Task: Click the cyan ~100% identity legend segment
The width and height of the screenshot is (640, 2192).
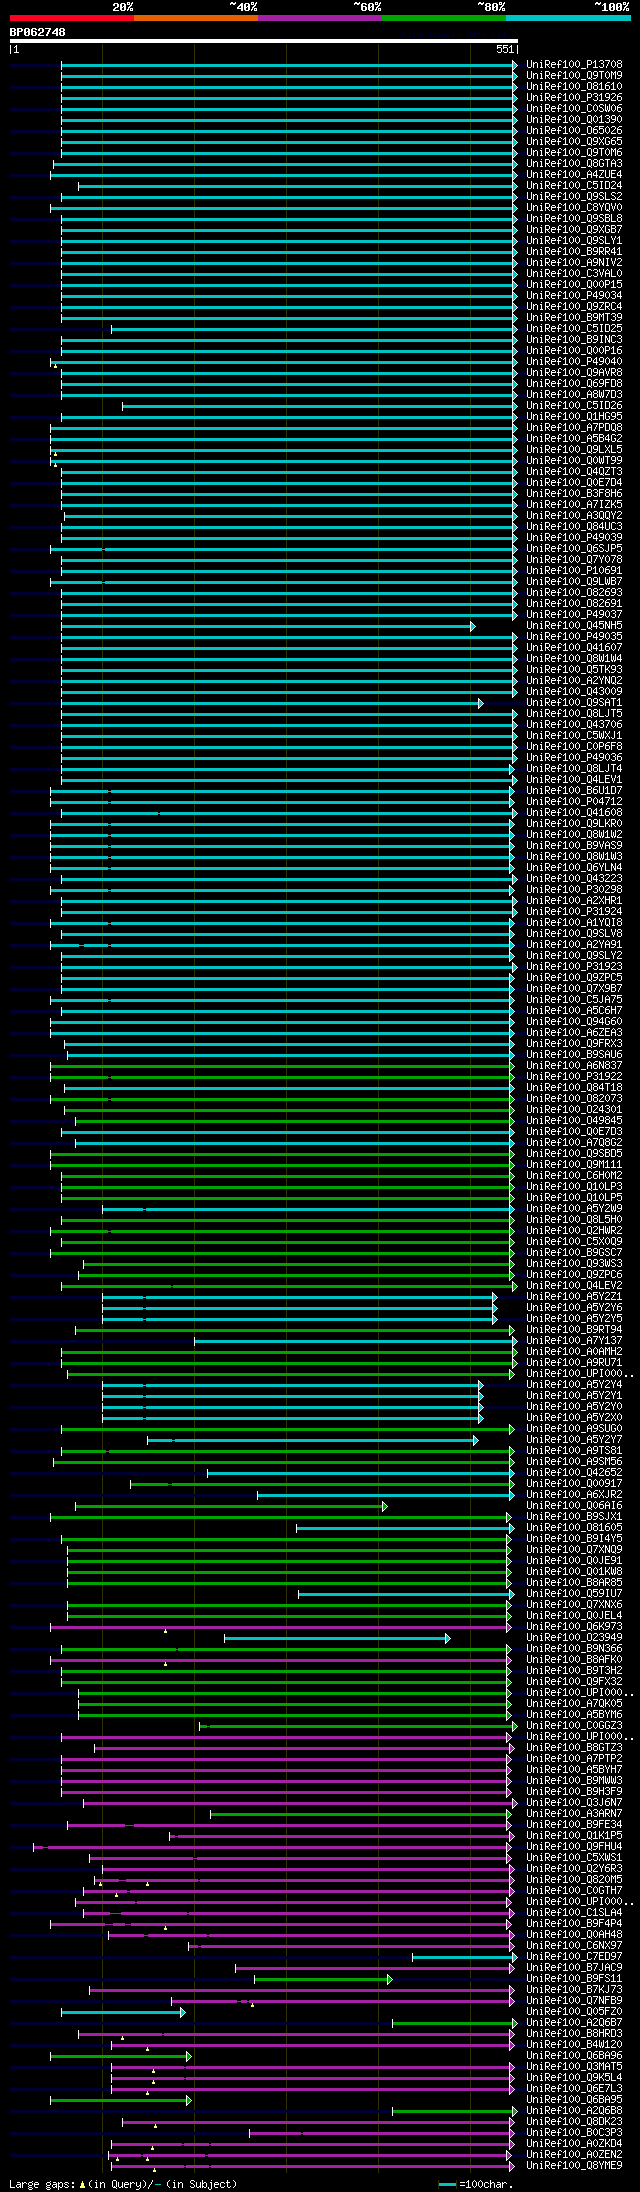Action: 568,18
